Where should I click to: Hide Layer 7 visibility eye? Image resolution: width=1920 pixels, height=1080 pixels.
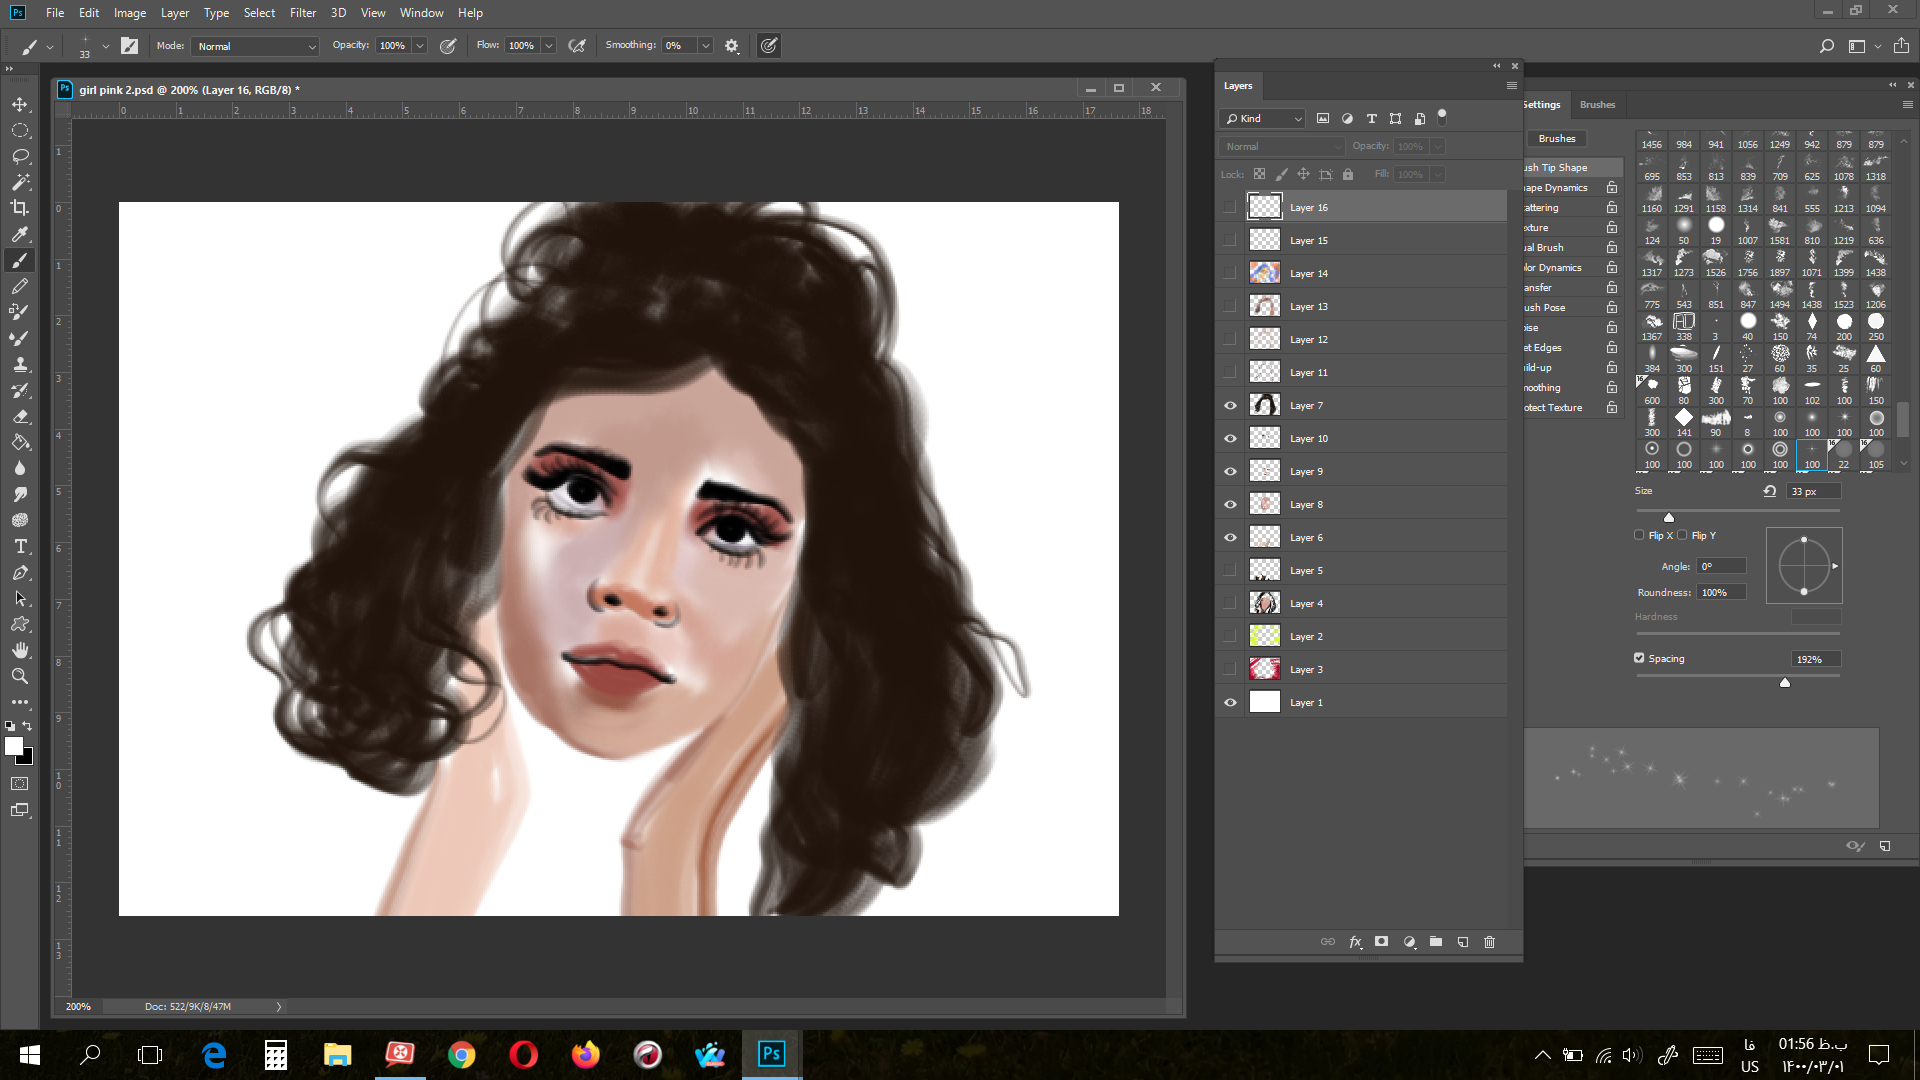1230,405
